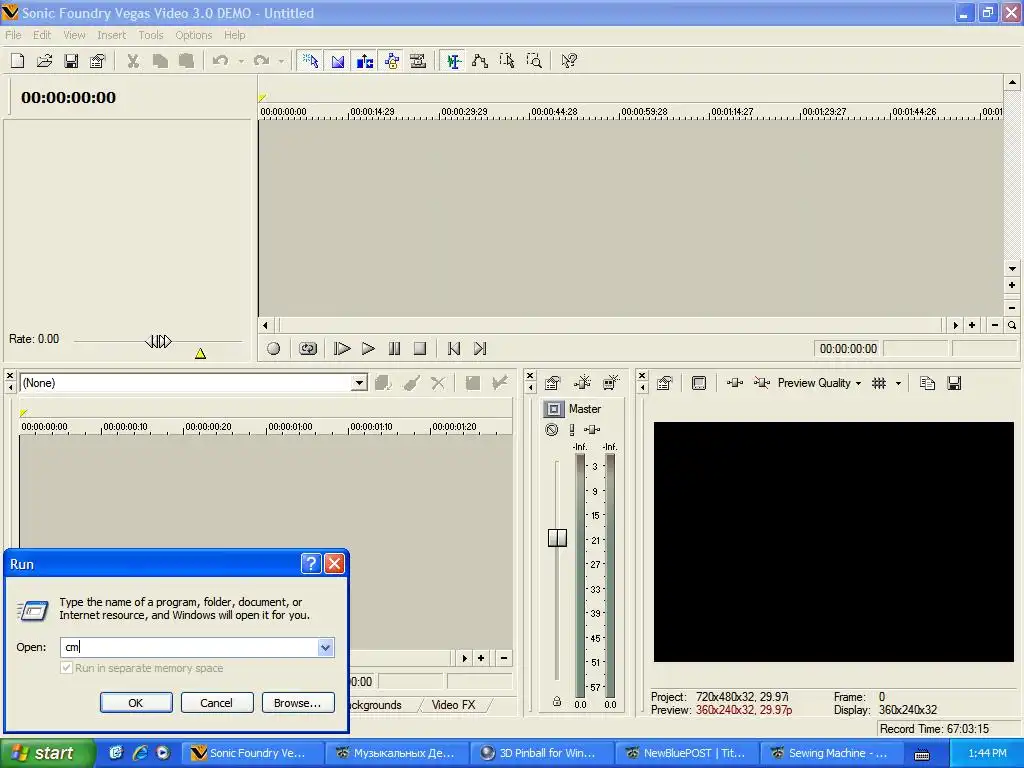Jump to the start with Go to Start
Viewport: 1024px width, 768px height.
tap(454, 349)
